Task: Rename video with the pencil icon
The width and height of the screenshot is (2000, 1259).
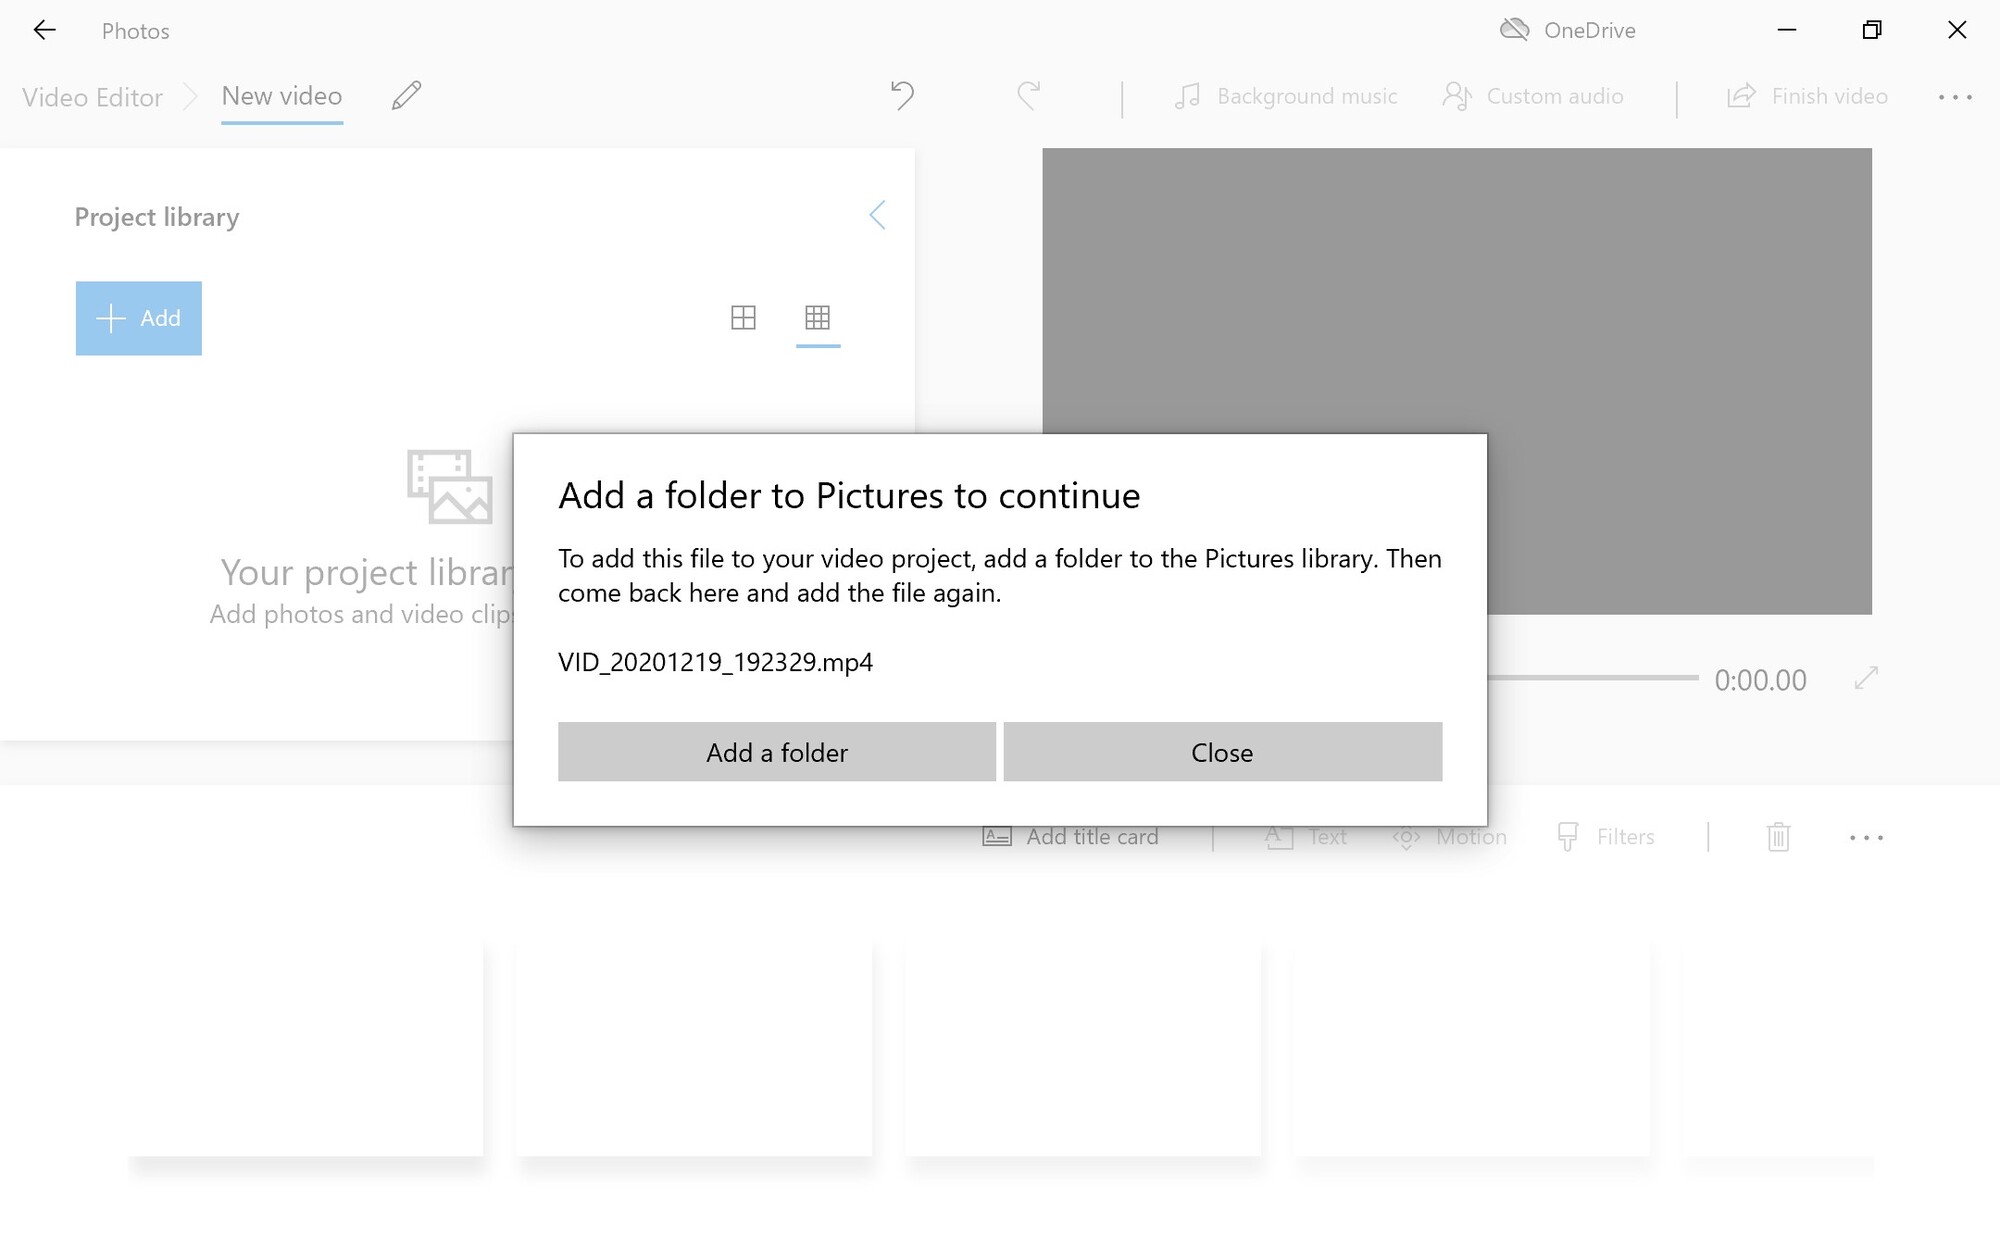Action: click(x=406, y=96)
